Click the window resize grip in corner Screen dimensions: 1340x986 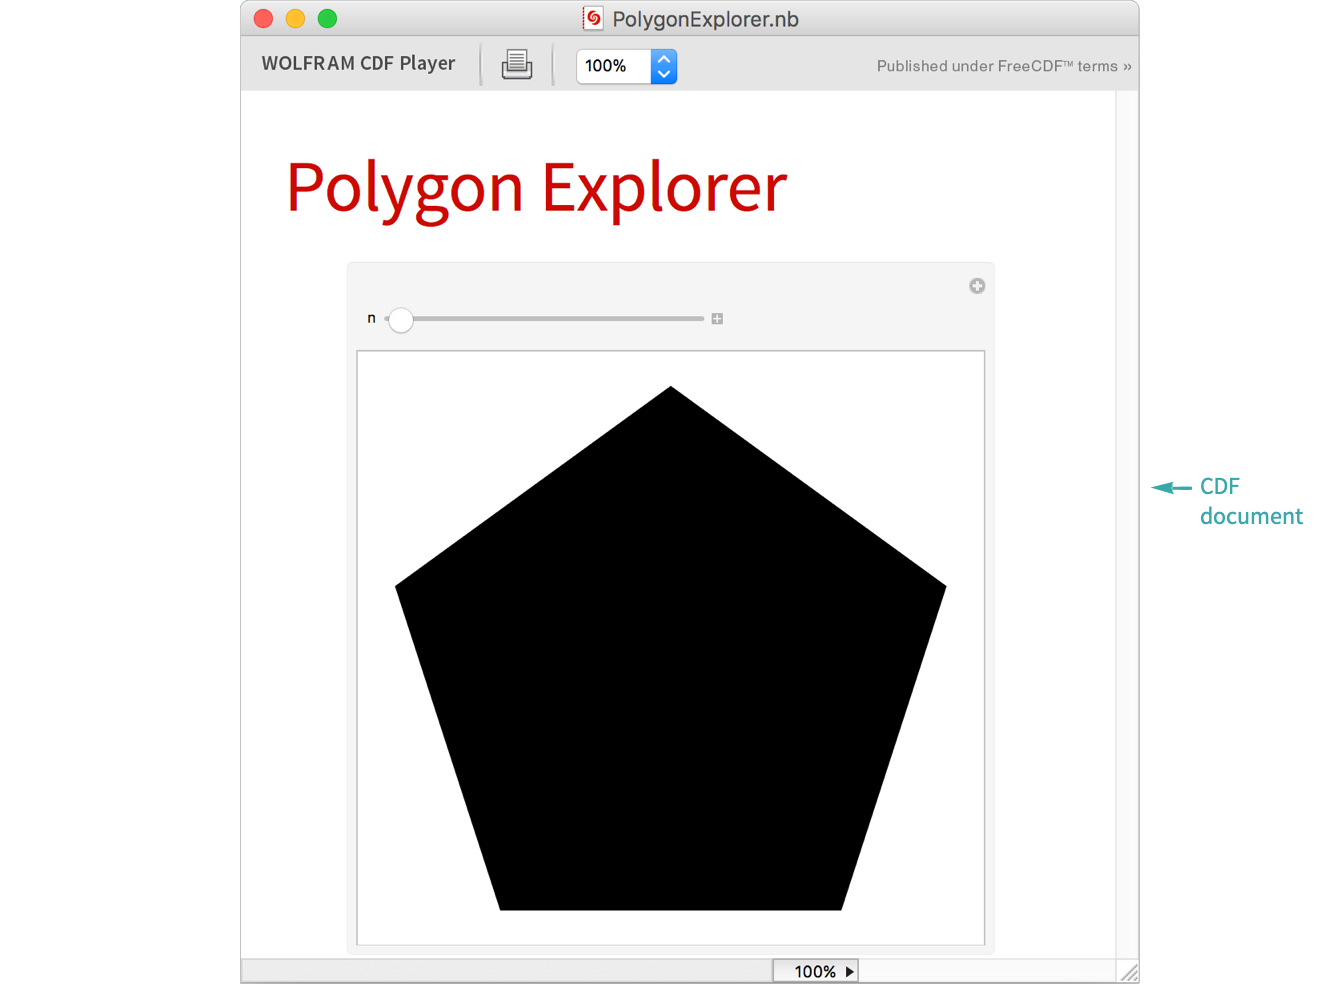click(1128, 972)
